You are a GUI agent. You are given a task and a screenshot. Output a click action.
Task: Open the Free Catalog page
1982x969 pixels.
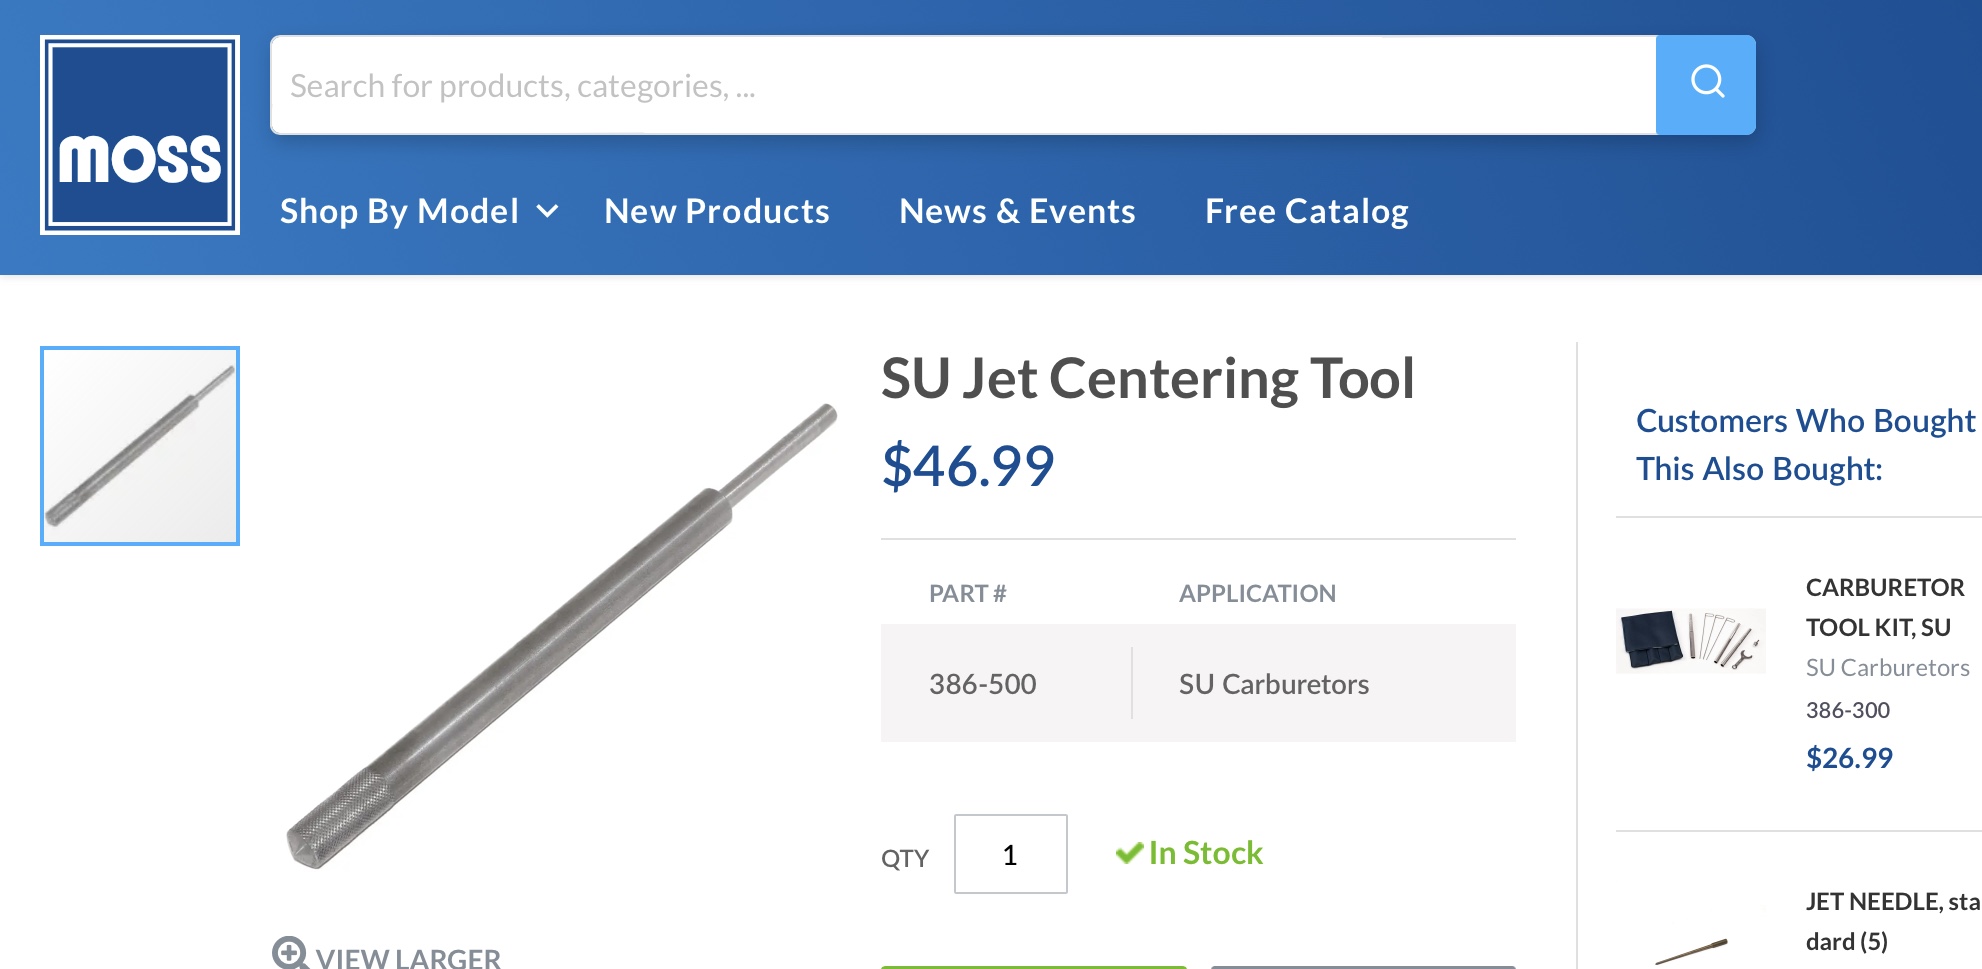pyautogui.click(x=1306, y=211)
